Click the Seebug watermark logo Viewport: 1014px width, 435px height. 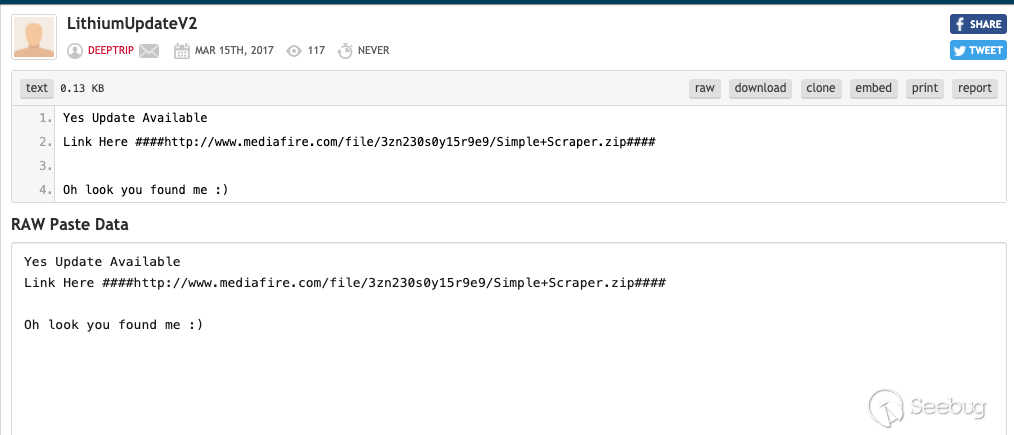929,405
